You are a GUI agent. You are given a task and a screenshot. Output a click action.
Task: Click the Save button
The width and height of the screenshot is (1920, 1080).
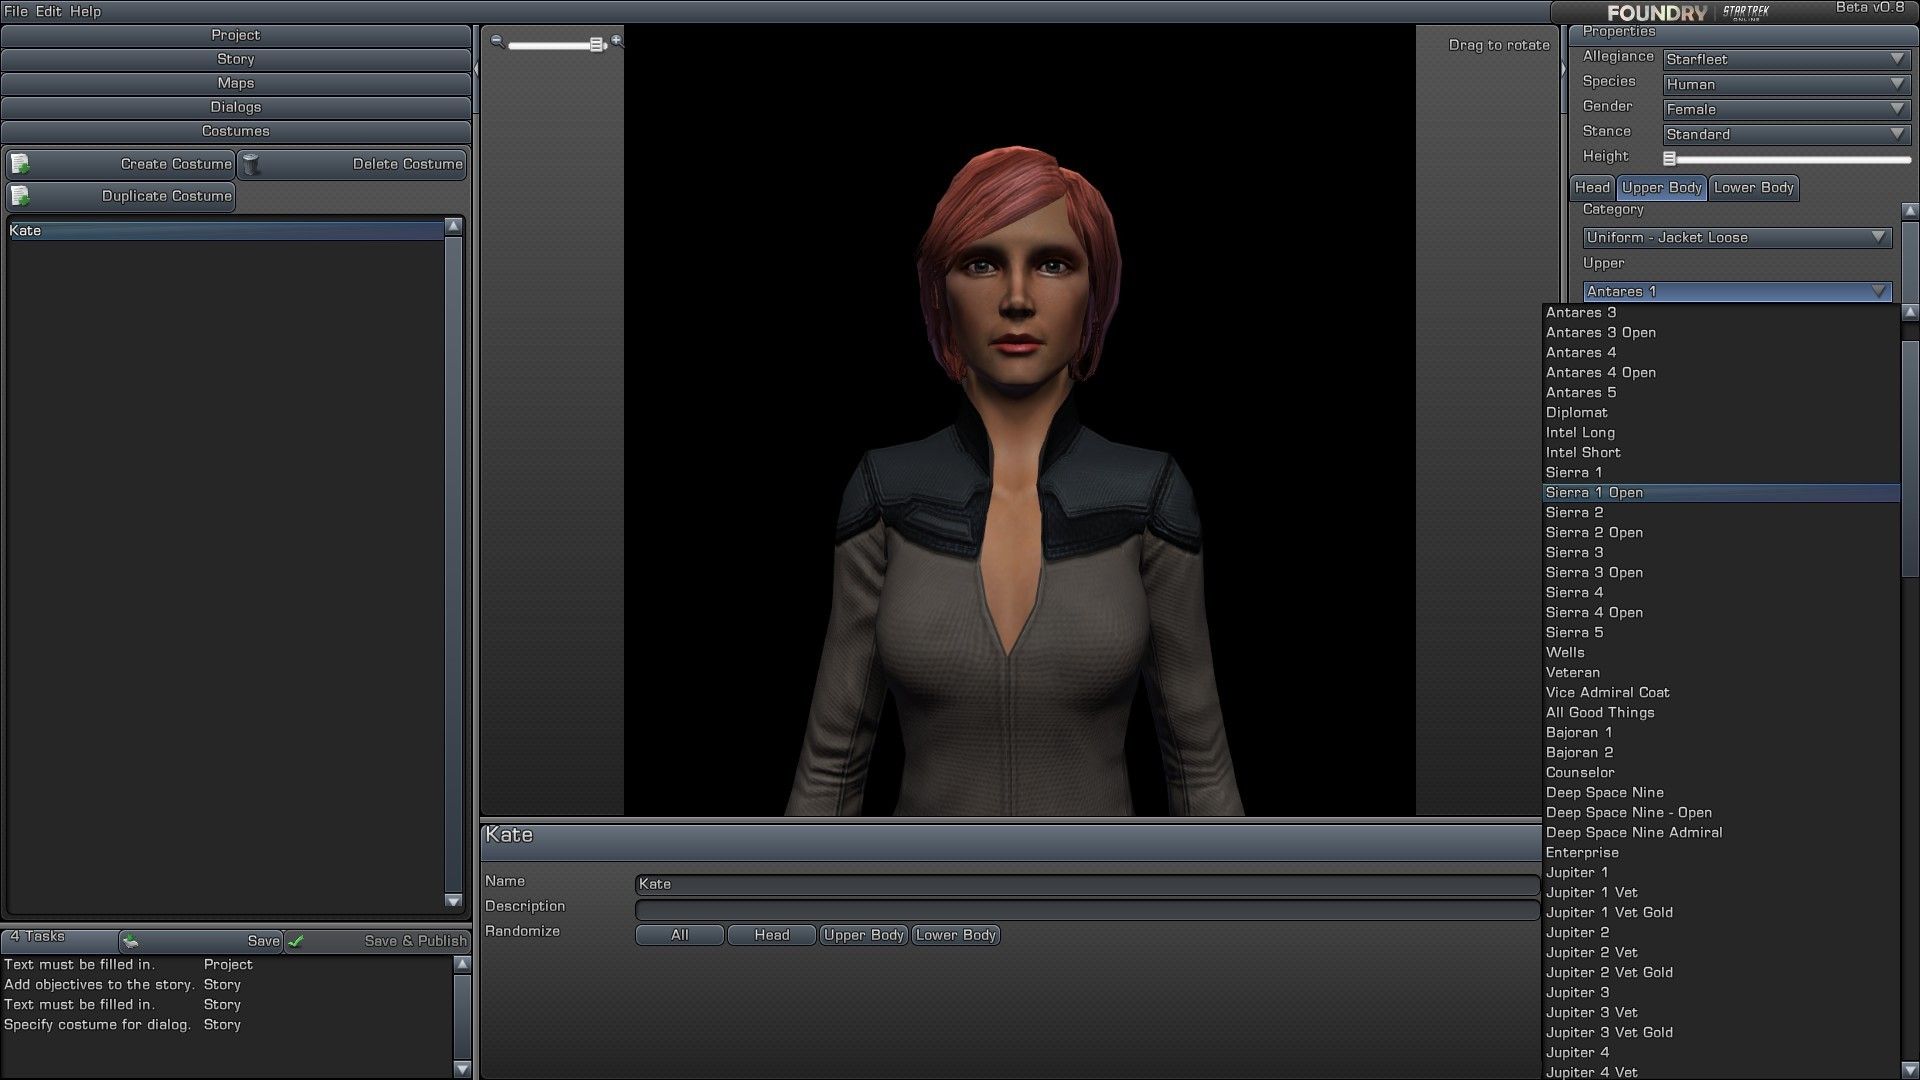point(201,941)
